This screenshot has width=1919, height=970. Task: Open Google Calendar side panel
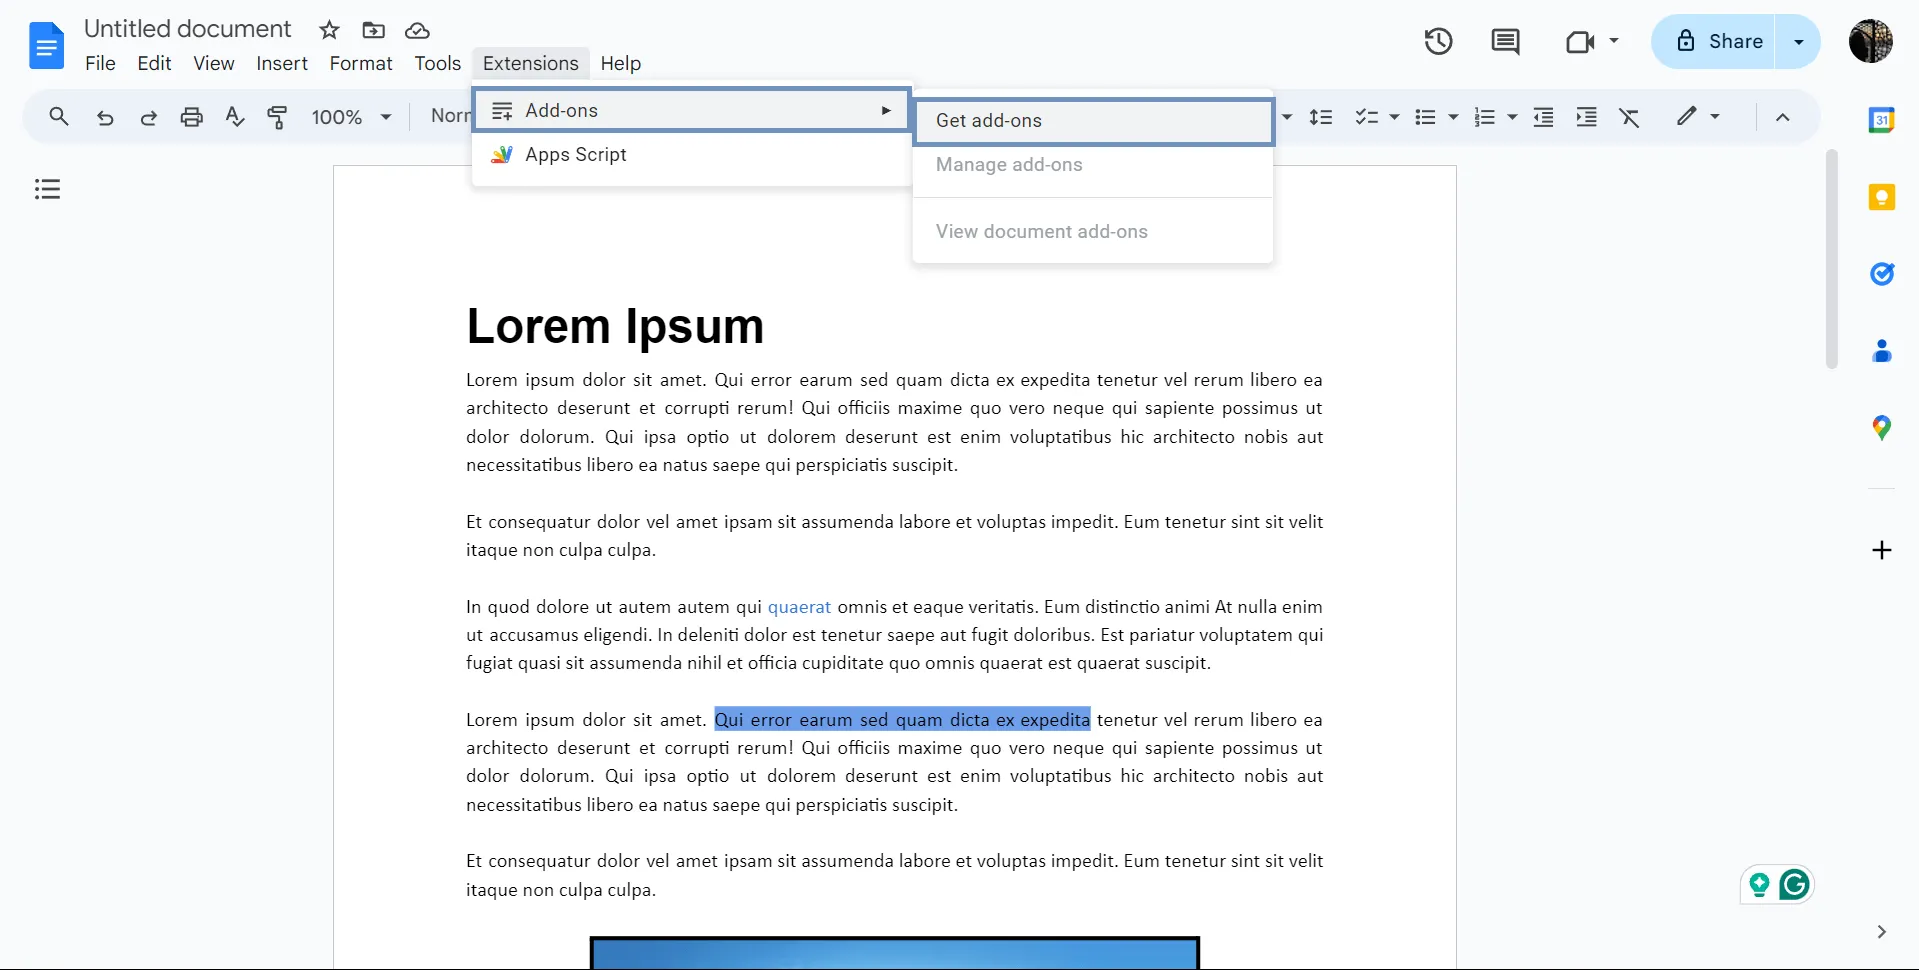pyautogui.click(x=1881, y=120)
